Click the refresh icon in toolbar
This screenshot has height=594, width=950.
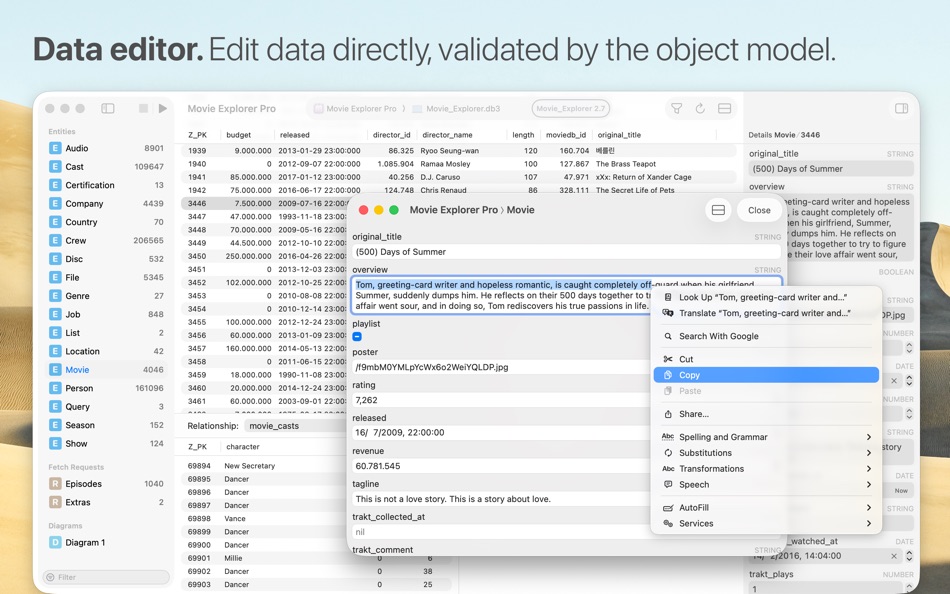(x=700, y=108)
